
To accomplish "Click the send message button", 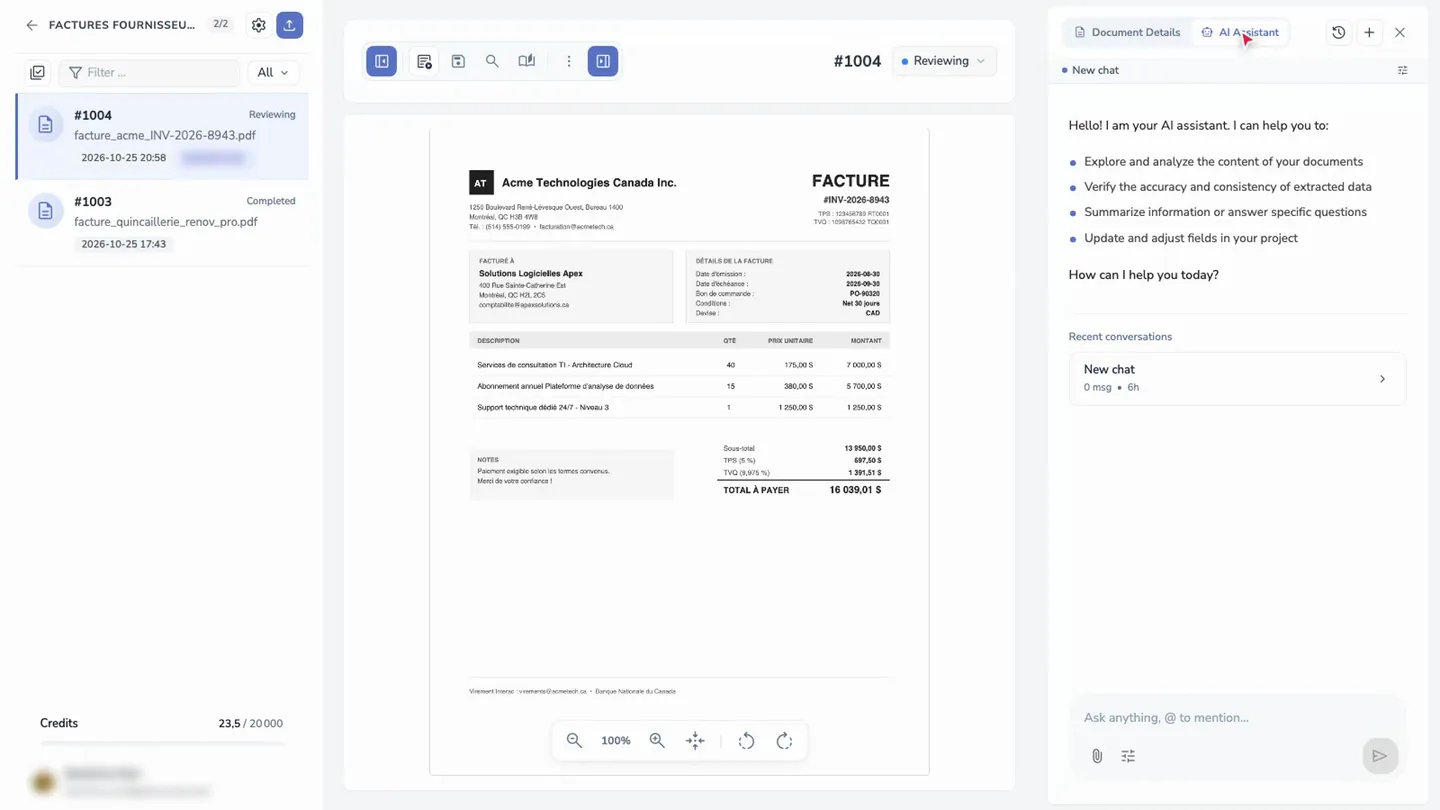I will [1380, 756].
